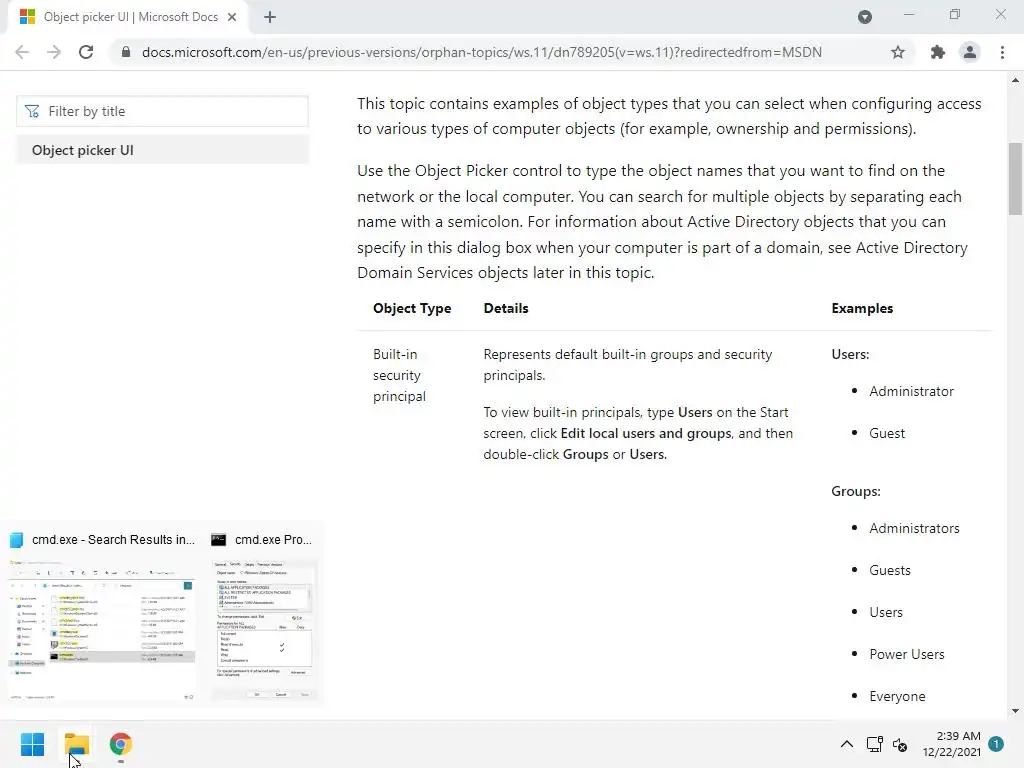Click the Filter by title field

pos(163,111)
